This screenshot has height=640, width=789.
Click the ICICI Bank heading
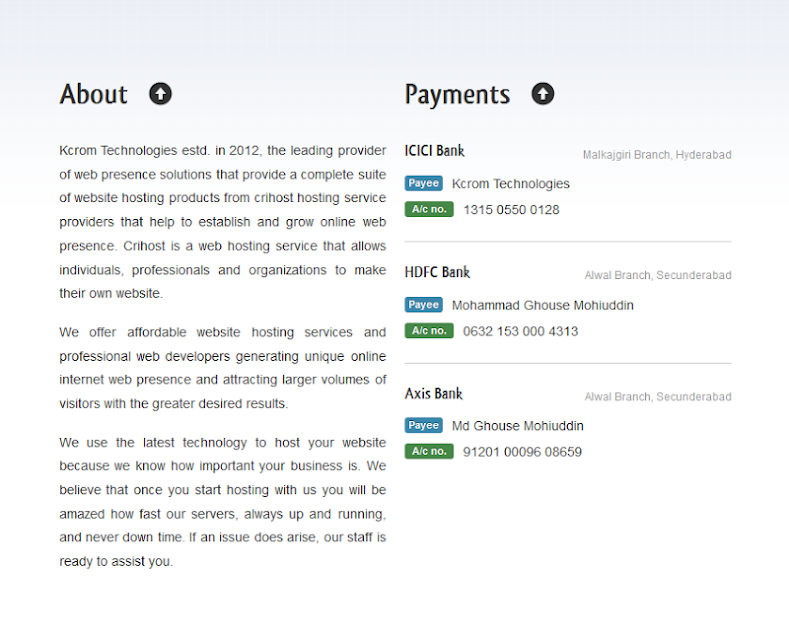pos(435,150)
